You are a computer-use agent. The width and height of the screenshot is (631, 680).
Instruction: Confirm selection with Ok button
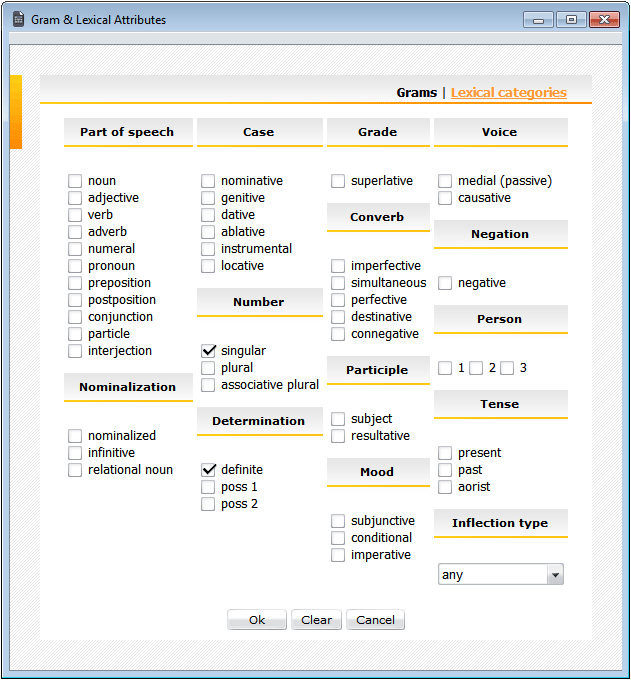[x=257, y=620]
